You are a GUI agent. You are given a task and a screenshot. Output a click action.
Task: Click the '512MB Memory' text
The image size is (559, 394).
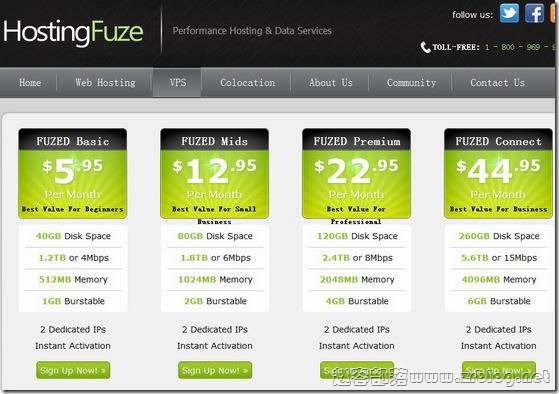[x=73, y=280]
